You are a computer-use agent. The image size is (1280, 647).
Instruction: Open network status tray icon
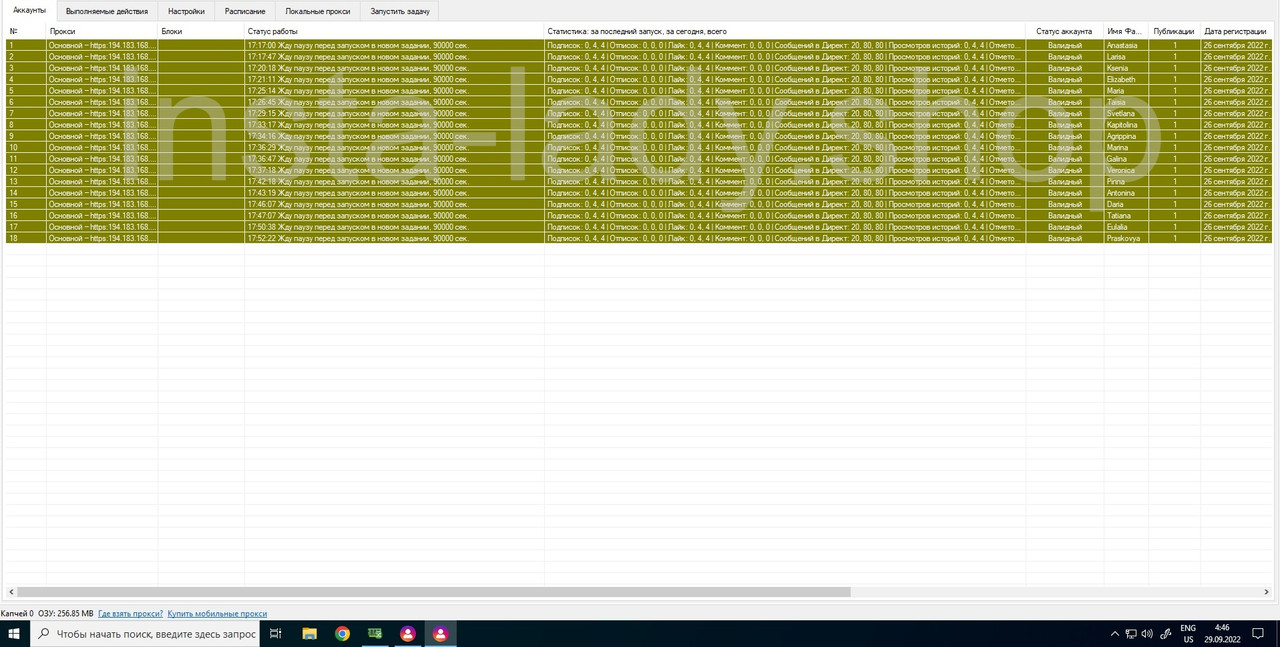click(1131, 634)
